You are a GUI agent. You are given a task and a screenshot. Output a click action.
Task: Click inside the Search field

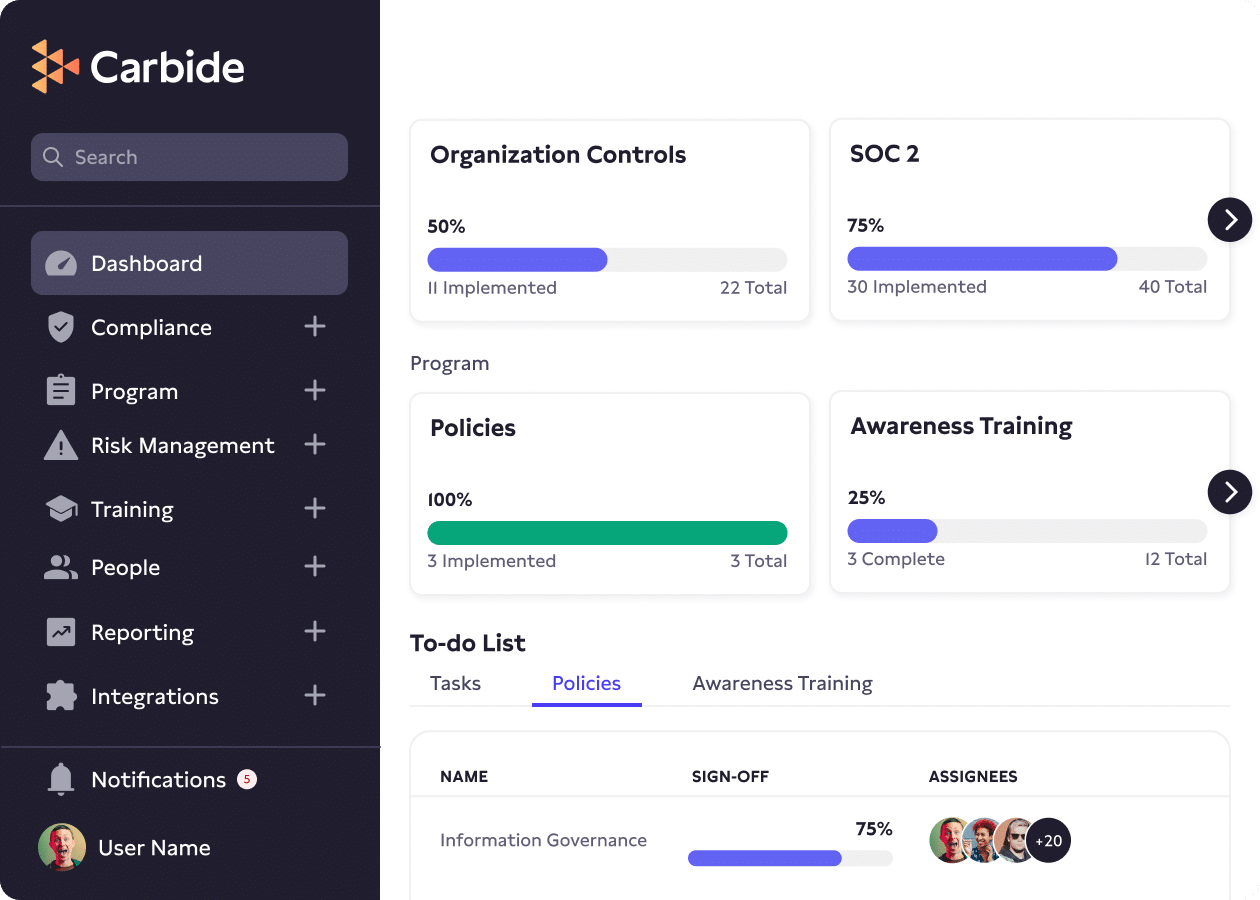pyautogui.click(x=189, y=157)
